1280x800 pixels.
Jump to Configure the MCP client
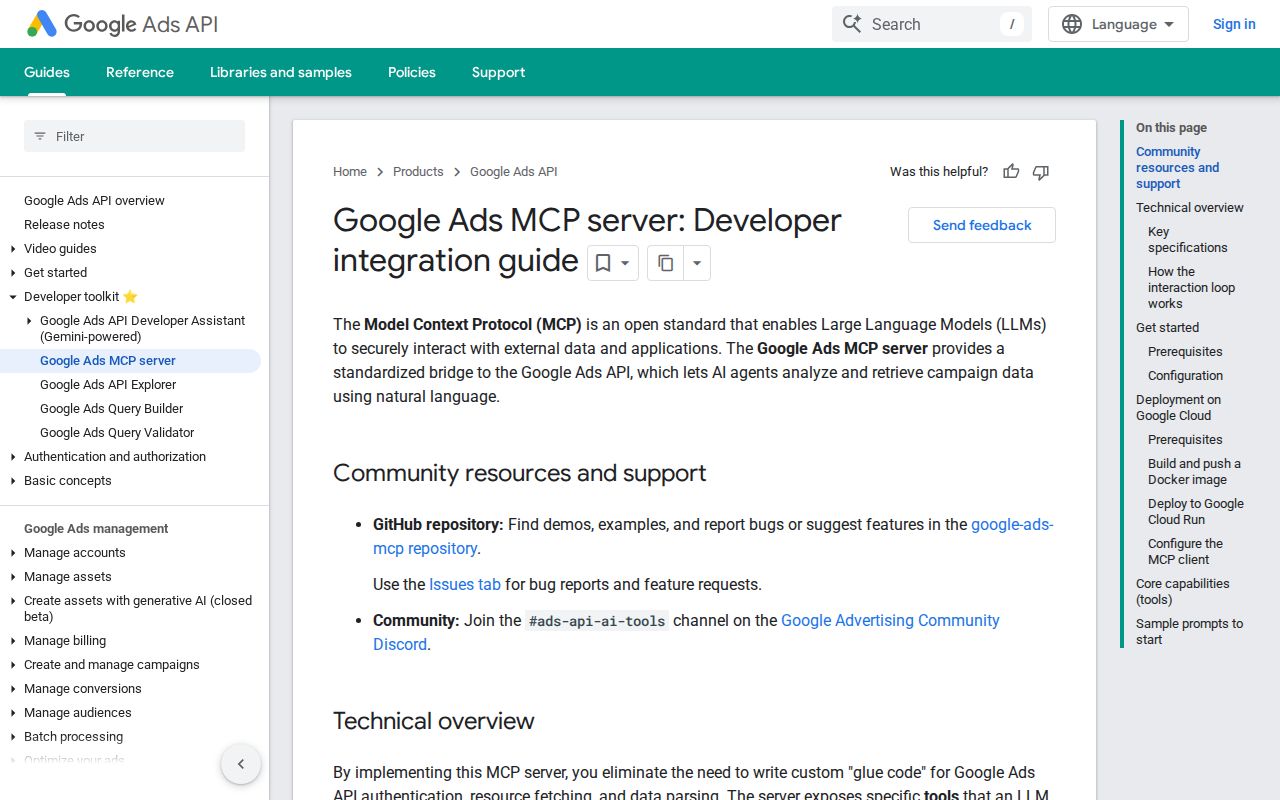(x=1185, y=552)
